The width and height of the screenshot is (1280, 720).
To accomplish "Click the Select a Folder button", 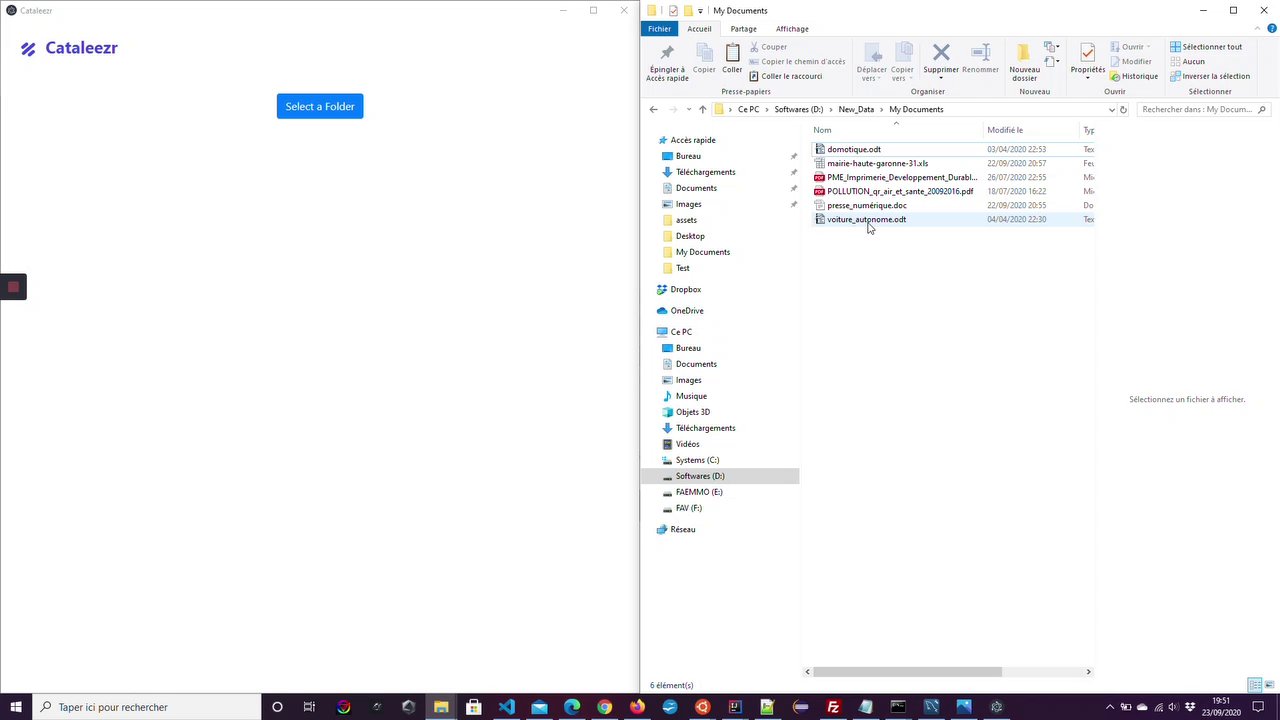I will (320, 106).
